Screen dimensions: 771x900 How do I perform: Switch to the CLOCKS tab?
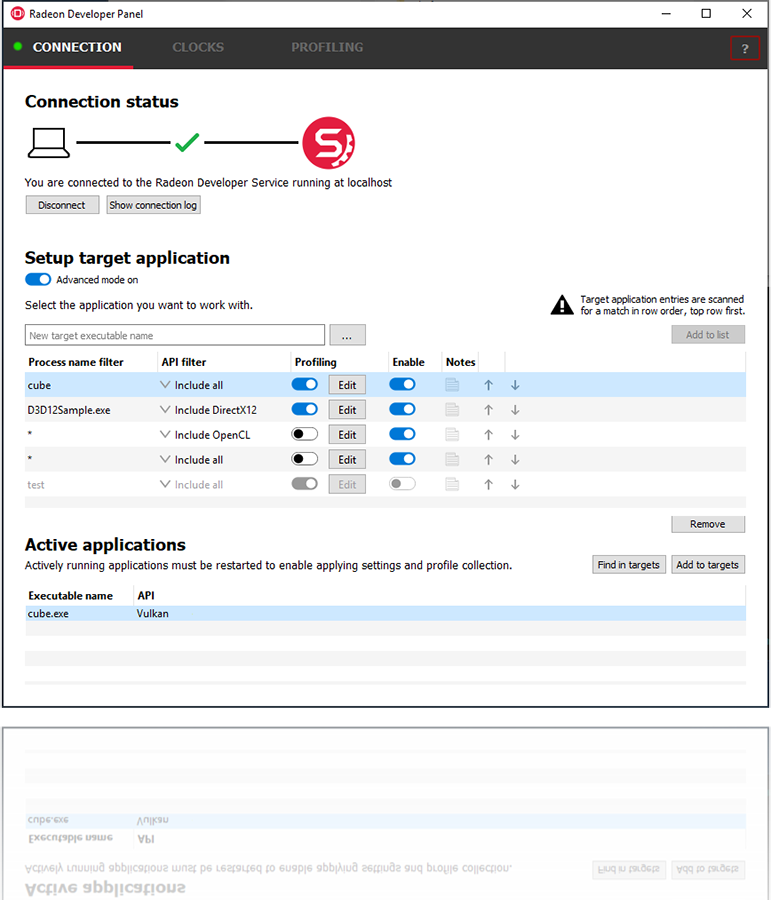click(x=198, y=47)
